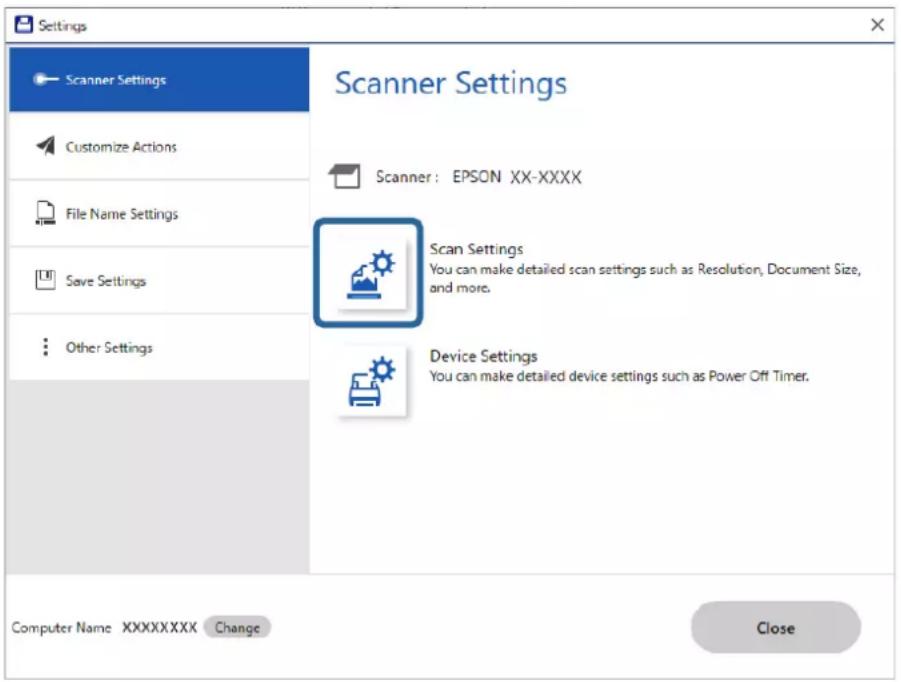Open the Scan Settings icon button
Image resolution: width=901 pixels, height=682 pixels.
[x=368, y=272]
